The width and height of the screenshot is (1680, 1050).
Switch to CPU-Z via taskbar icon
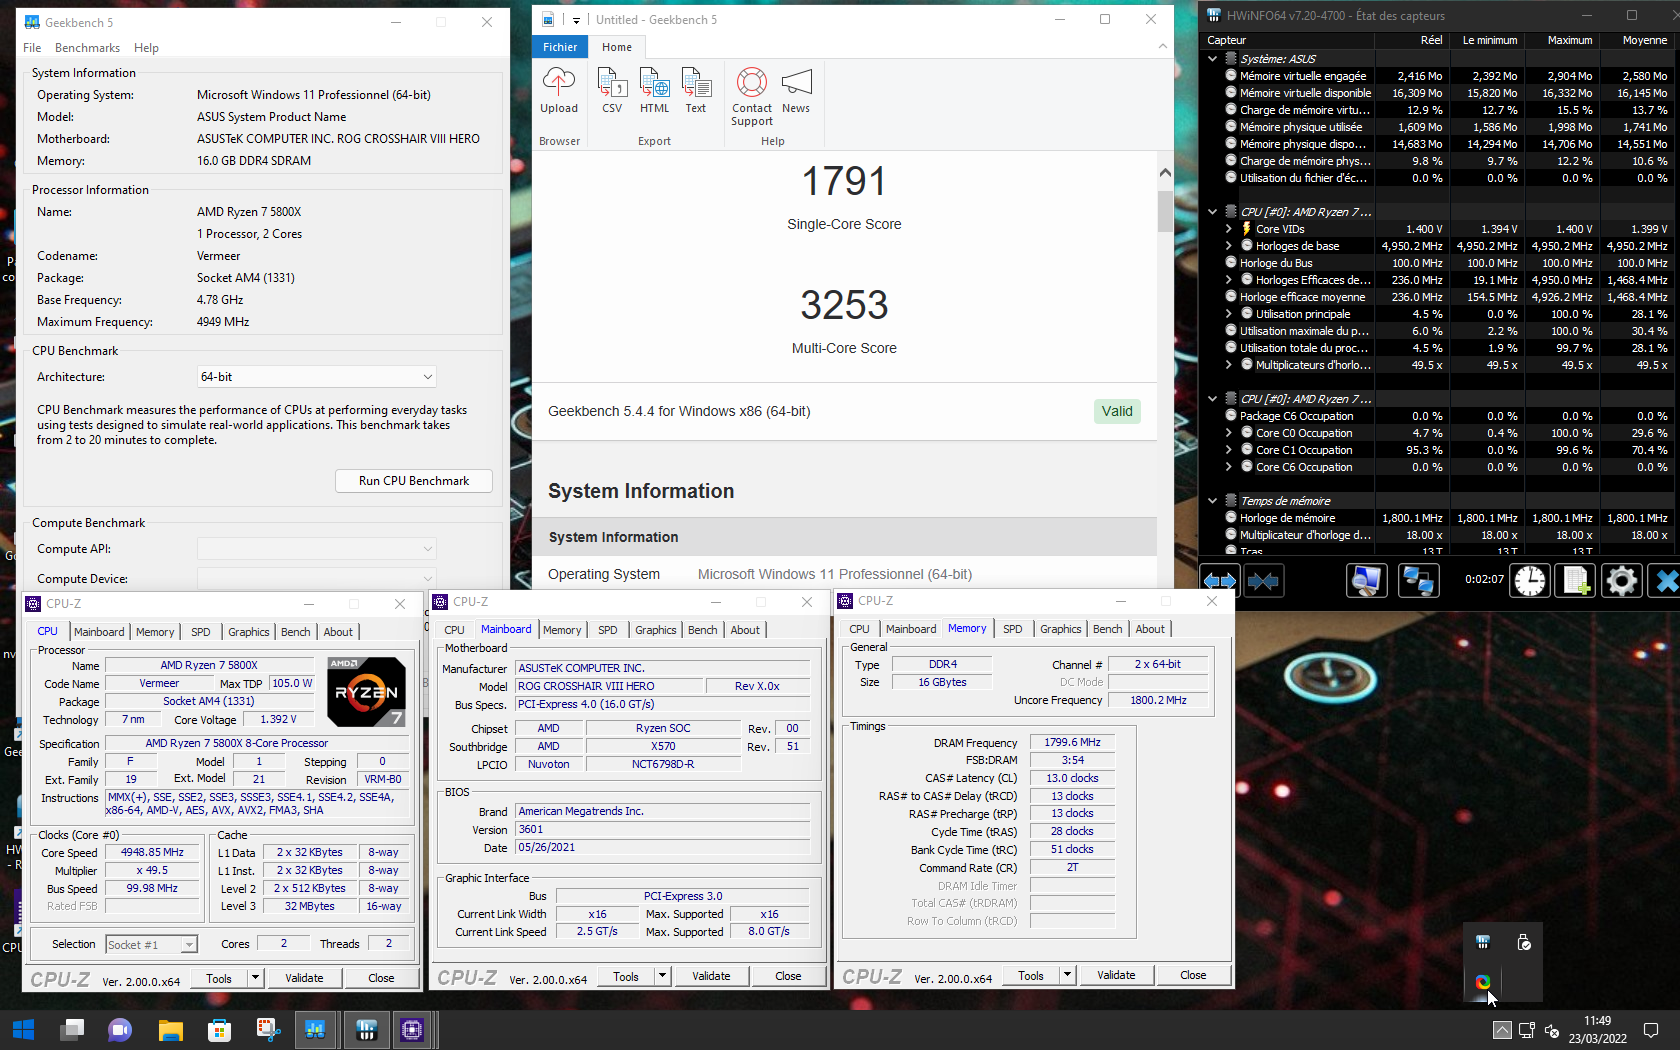pyautogui.click(x=412, y=1030)
